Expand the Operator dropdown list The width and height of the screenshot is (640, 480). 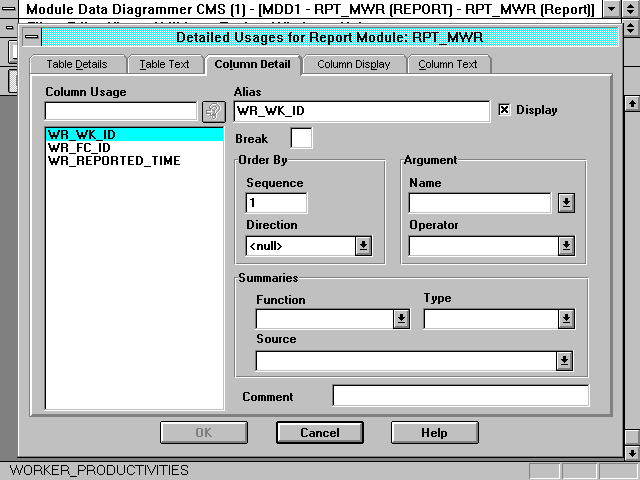pyautogui.click(x=566, y=245)
